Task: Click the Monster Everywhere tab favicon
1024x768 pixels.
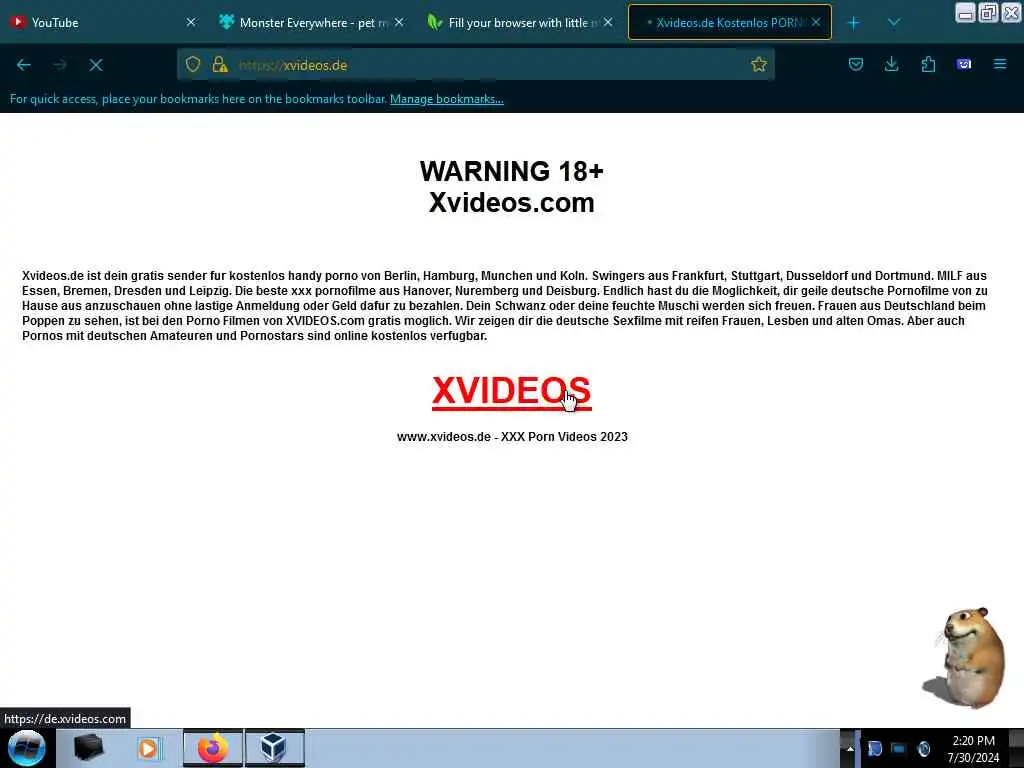Action: point(226,22)
